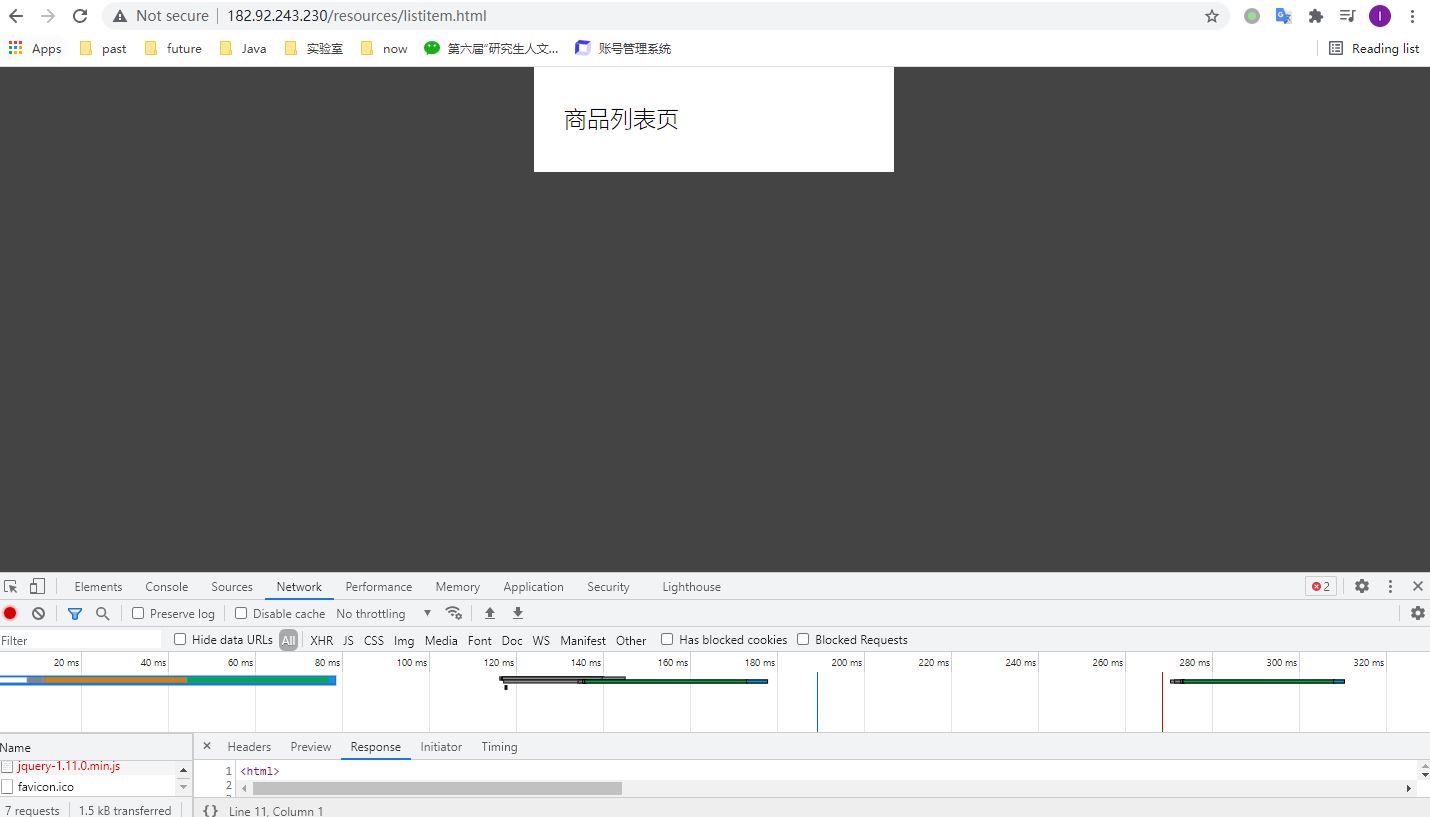Import a HAR file

(489, 613)
